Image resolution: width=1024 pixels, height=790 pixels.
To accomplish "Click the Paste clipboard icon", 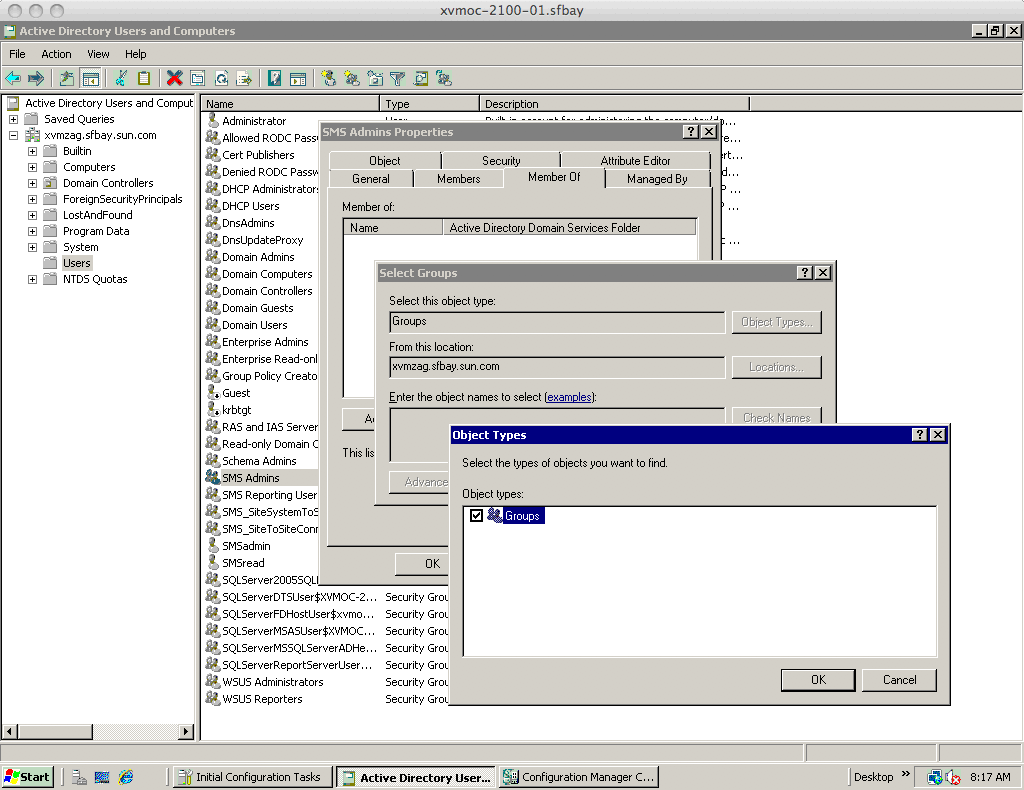I will 144,78.
